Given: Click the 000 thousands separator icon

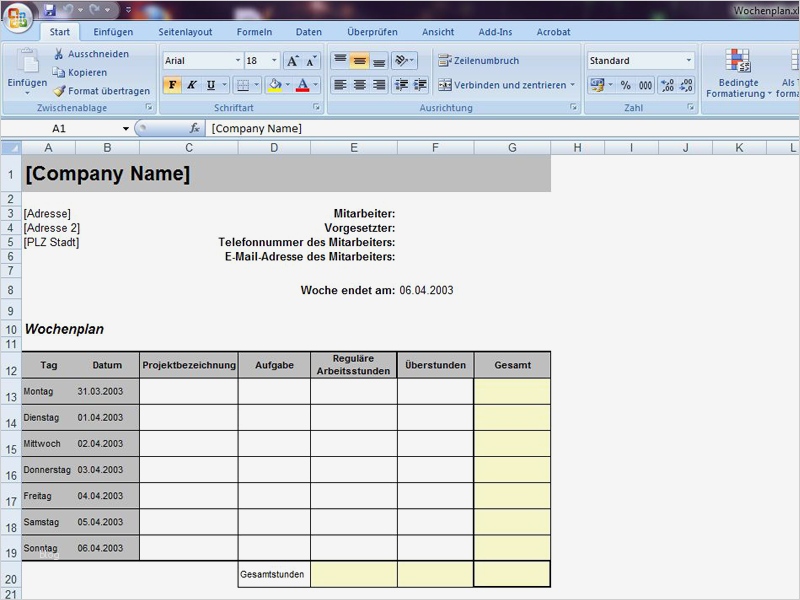Looking at the screenshot, I should point(645,84).
